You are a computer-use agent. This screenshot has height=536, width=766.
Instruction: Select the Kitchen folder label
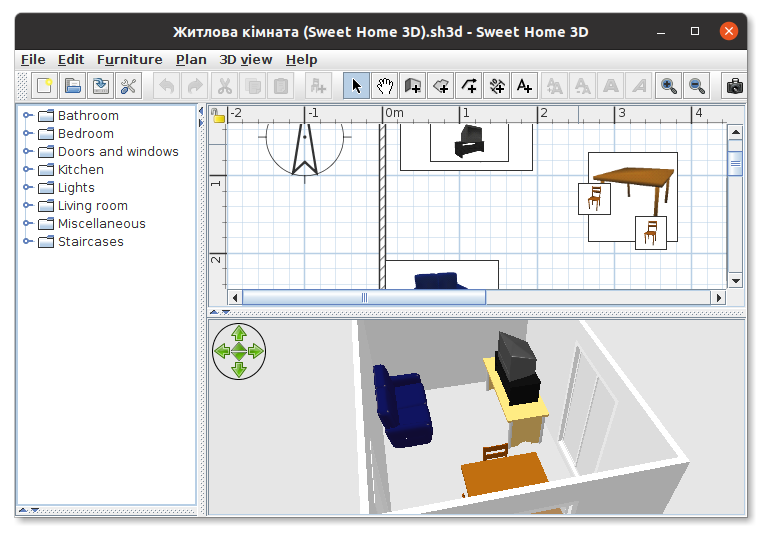click(x=81, y=170)
